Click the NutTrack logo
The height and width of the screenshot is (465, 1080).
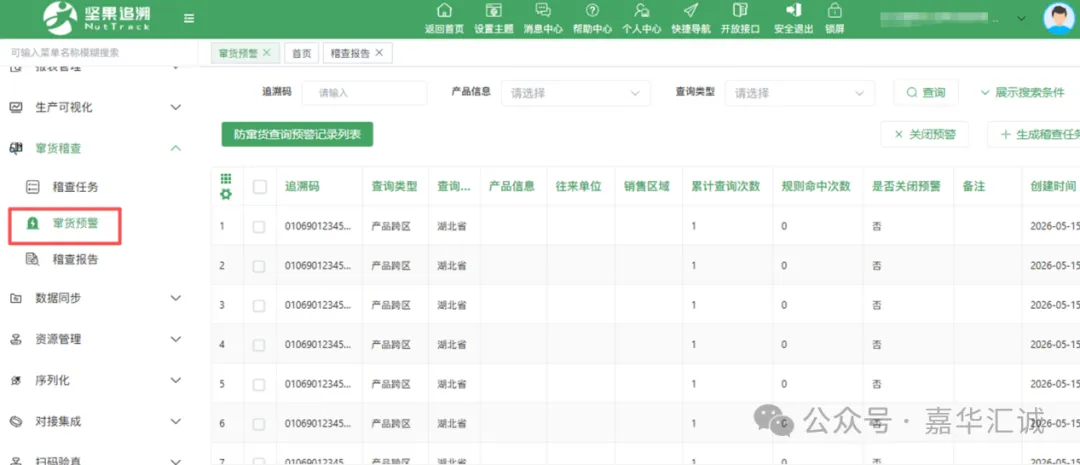[97, 19]
